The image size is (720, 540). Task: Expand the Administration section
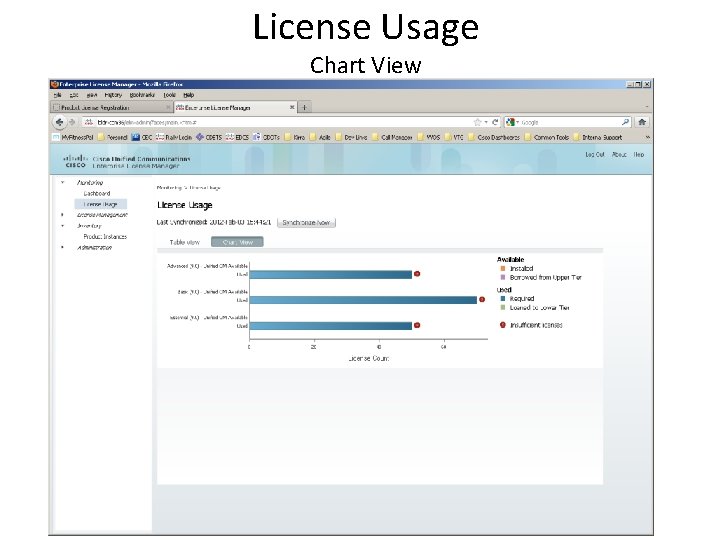coord(62,247)
